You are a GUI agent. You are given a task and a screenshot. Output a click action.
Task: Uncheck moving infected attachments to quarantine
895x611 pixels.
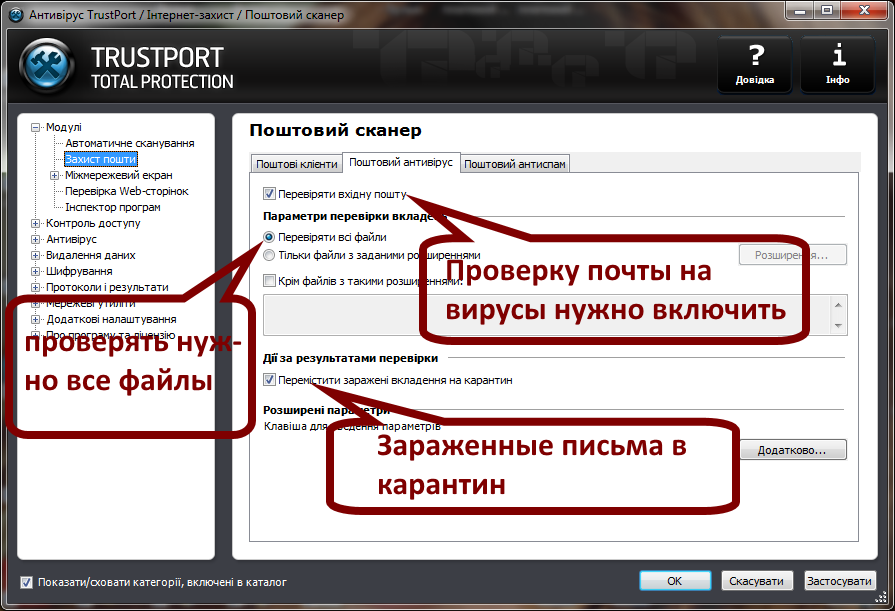(268, 379)
